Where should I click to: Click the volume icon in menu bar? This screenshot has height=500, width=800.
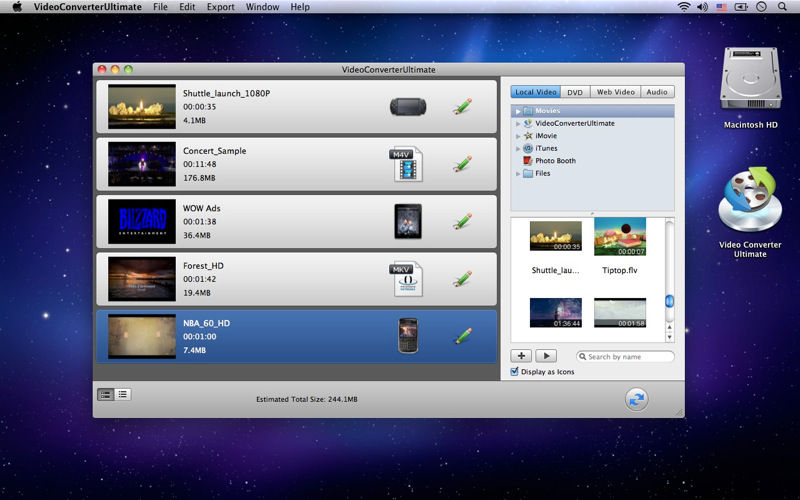coord(703,7)
